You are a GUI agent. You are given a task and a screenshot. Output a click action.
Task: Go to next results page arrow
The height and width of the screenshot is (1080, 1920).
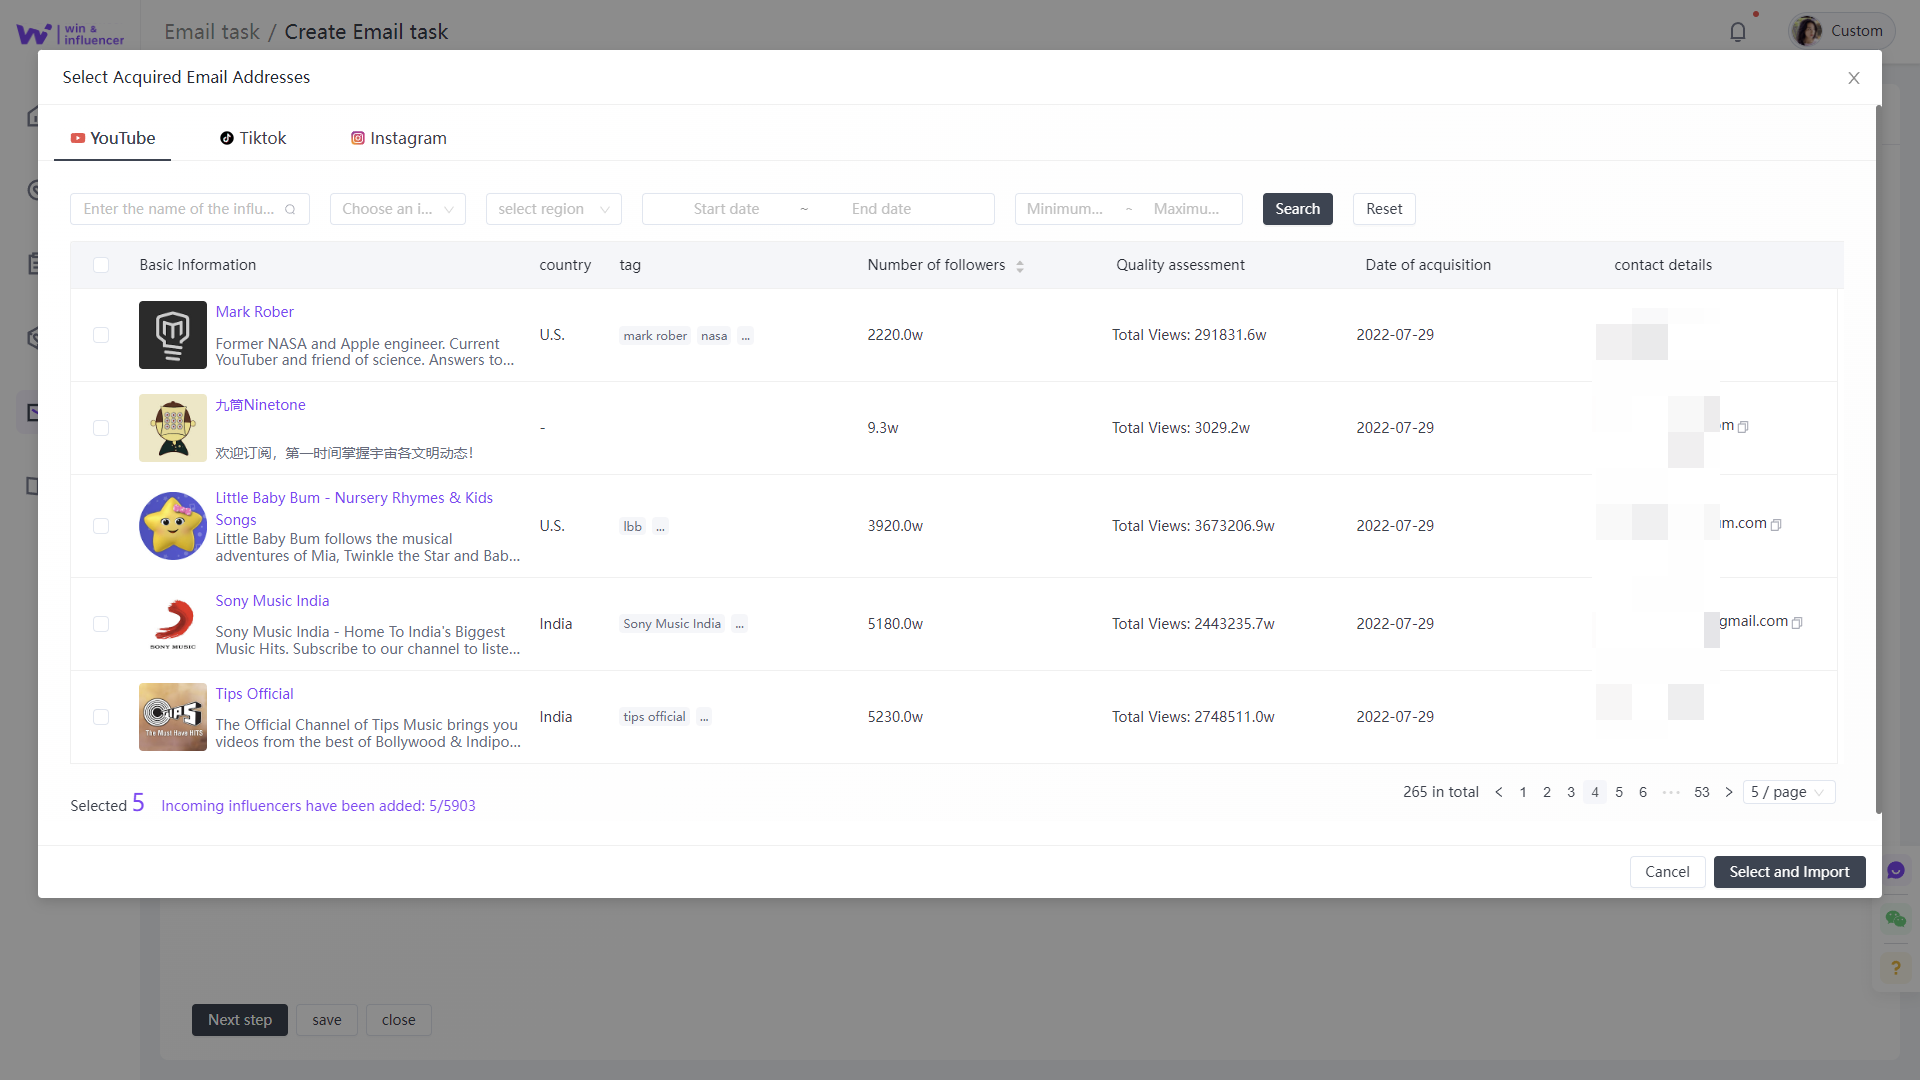click(1728, 792)
